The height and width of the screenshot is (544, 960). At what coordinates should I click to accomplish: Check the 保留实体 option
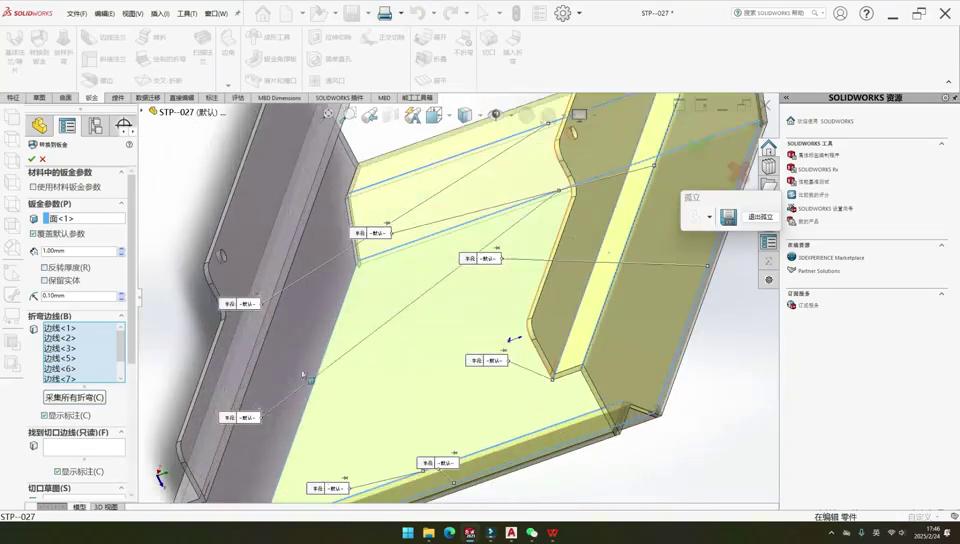44,280
